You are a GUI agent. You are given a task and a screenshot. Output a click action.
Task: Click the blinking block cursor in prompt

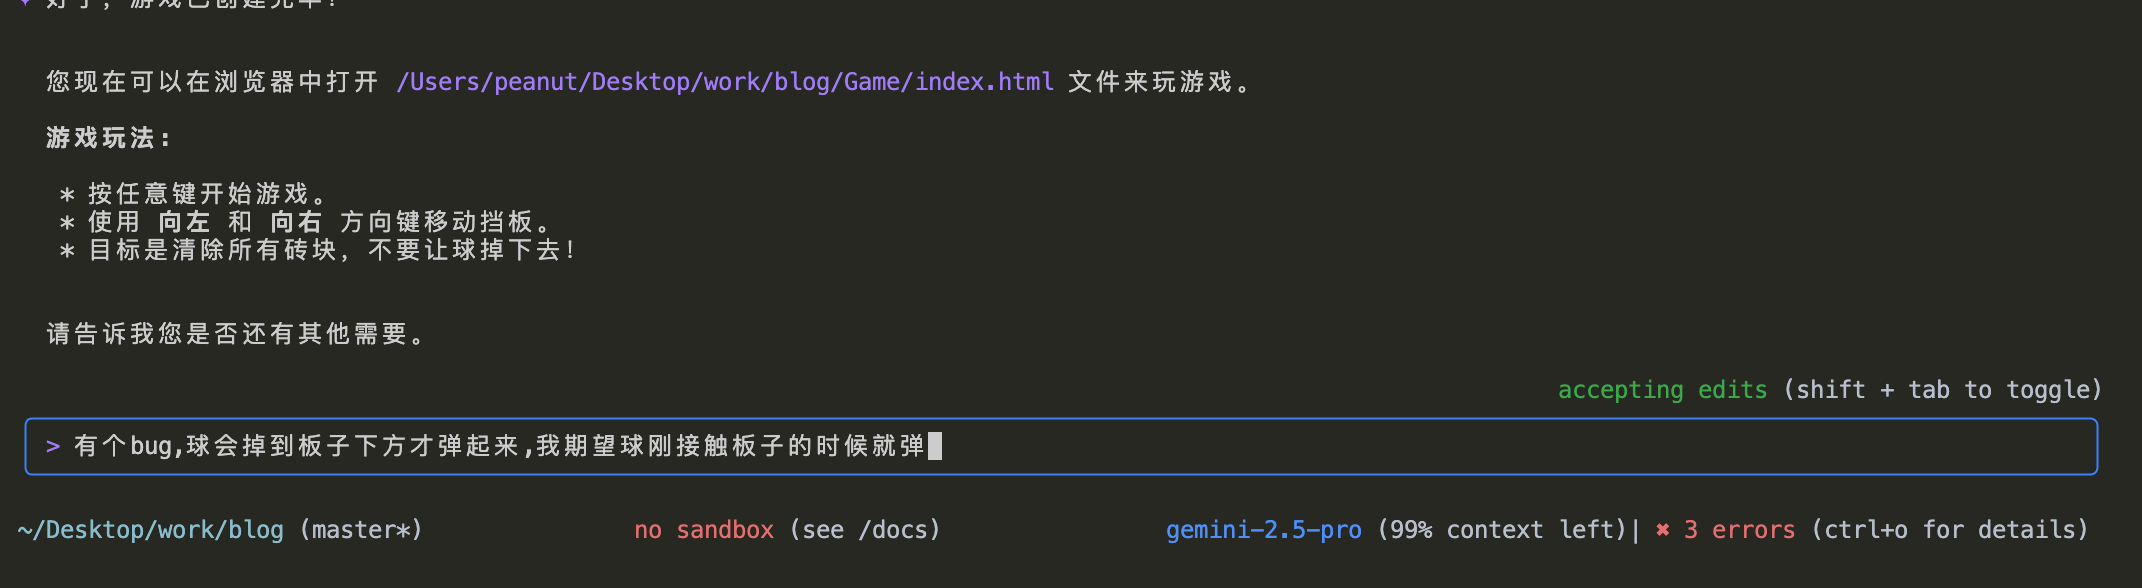(935, 446)
